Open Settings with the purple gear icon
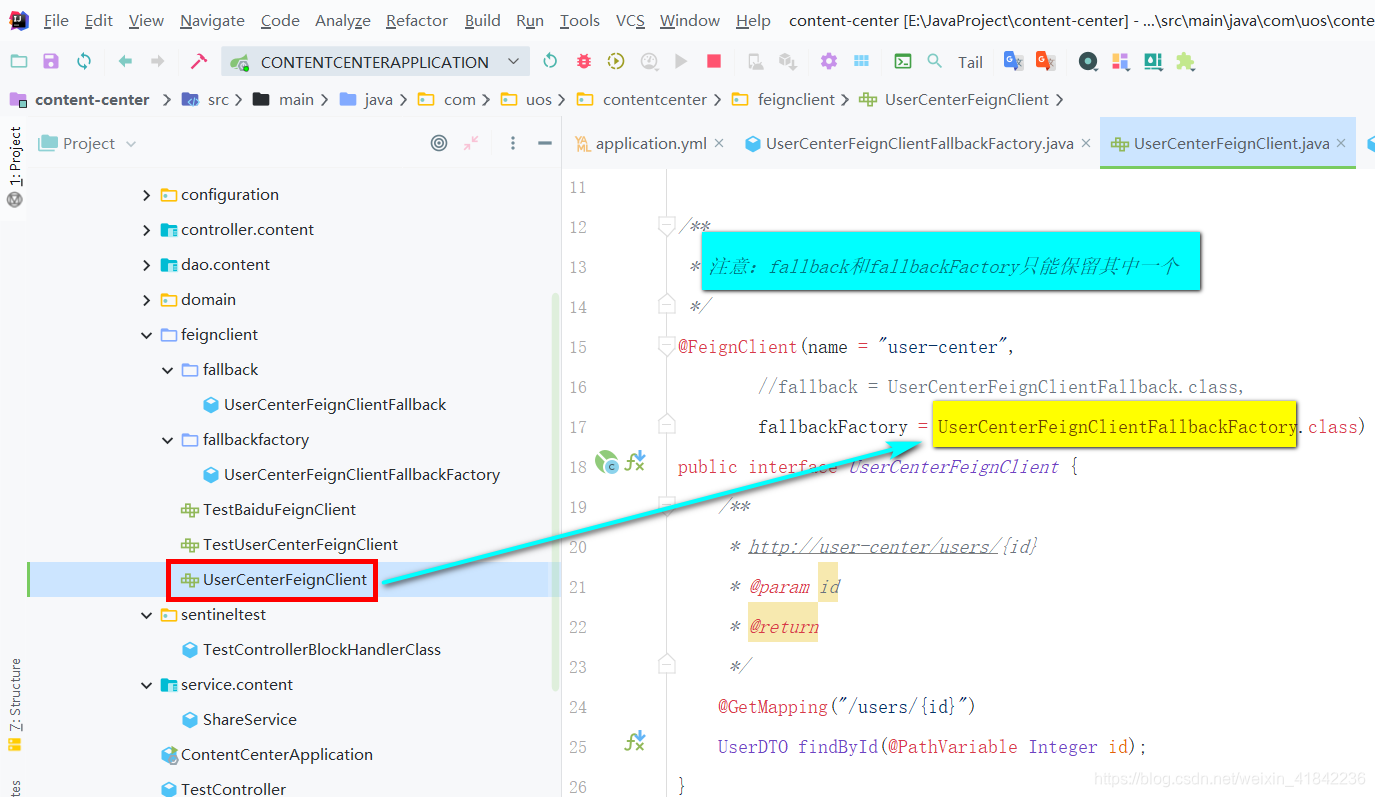This screenshot has width=1375, height=797. tap(829, 62)
